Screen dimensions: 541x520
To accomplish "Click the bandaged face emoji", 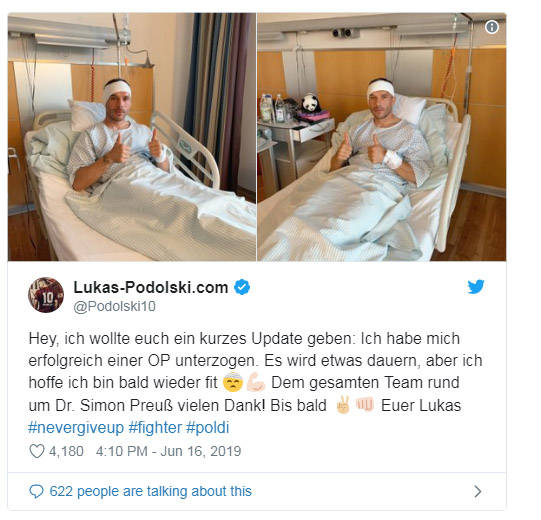I will pos(233,382).
